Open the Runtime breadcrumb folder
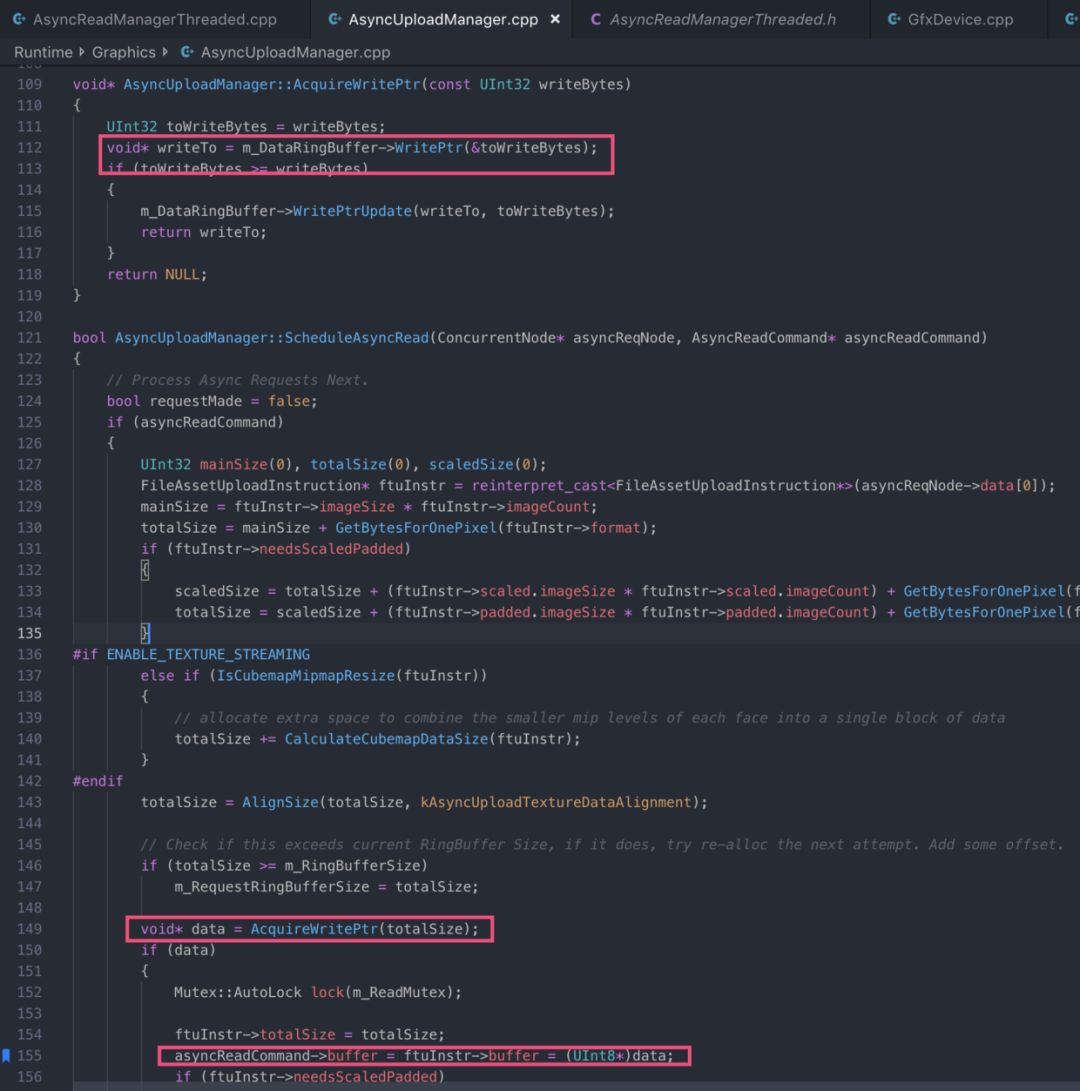Viewport: 1080px width, 1091px height. (x=43, y=52)
